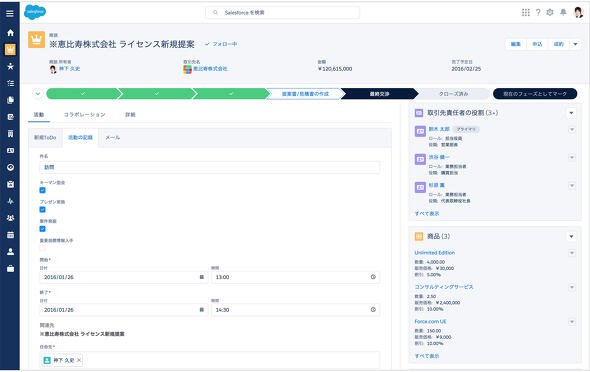
Task: Click すべて表示 under the products list
Action: pos(427,356)
